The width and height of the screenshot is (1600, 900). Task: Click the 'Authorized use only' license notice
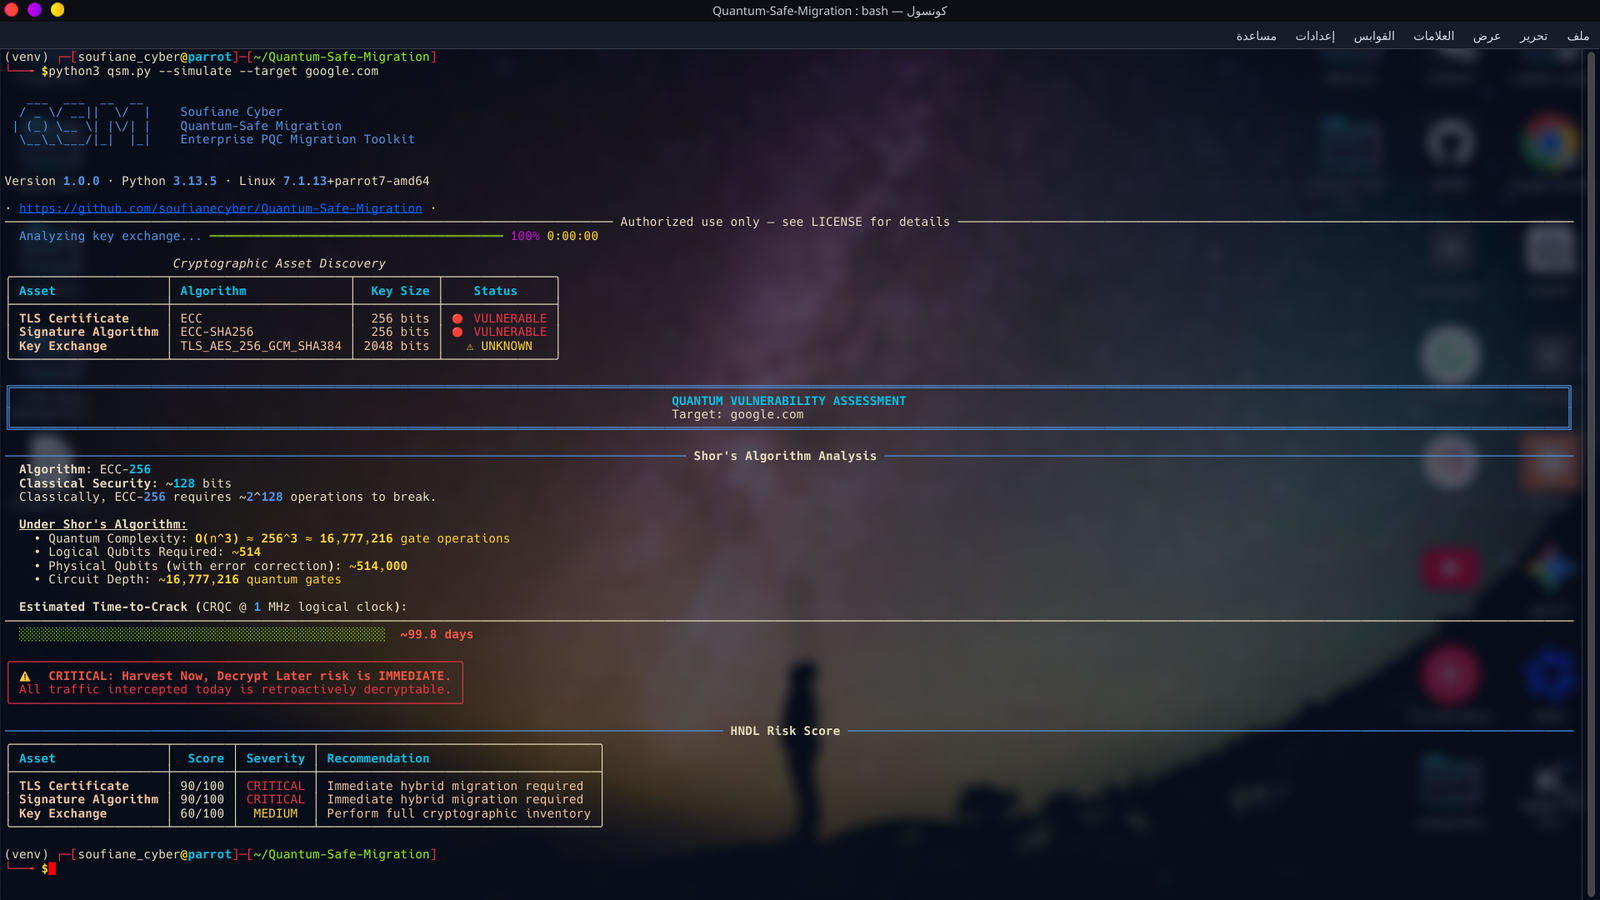click(785, 222)
